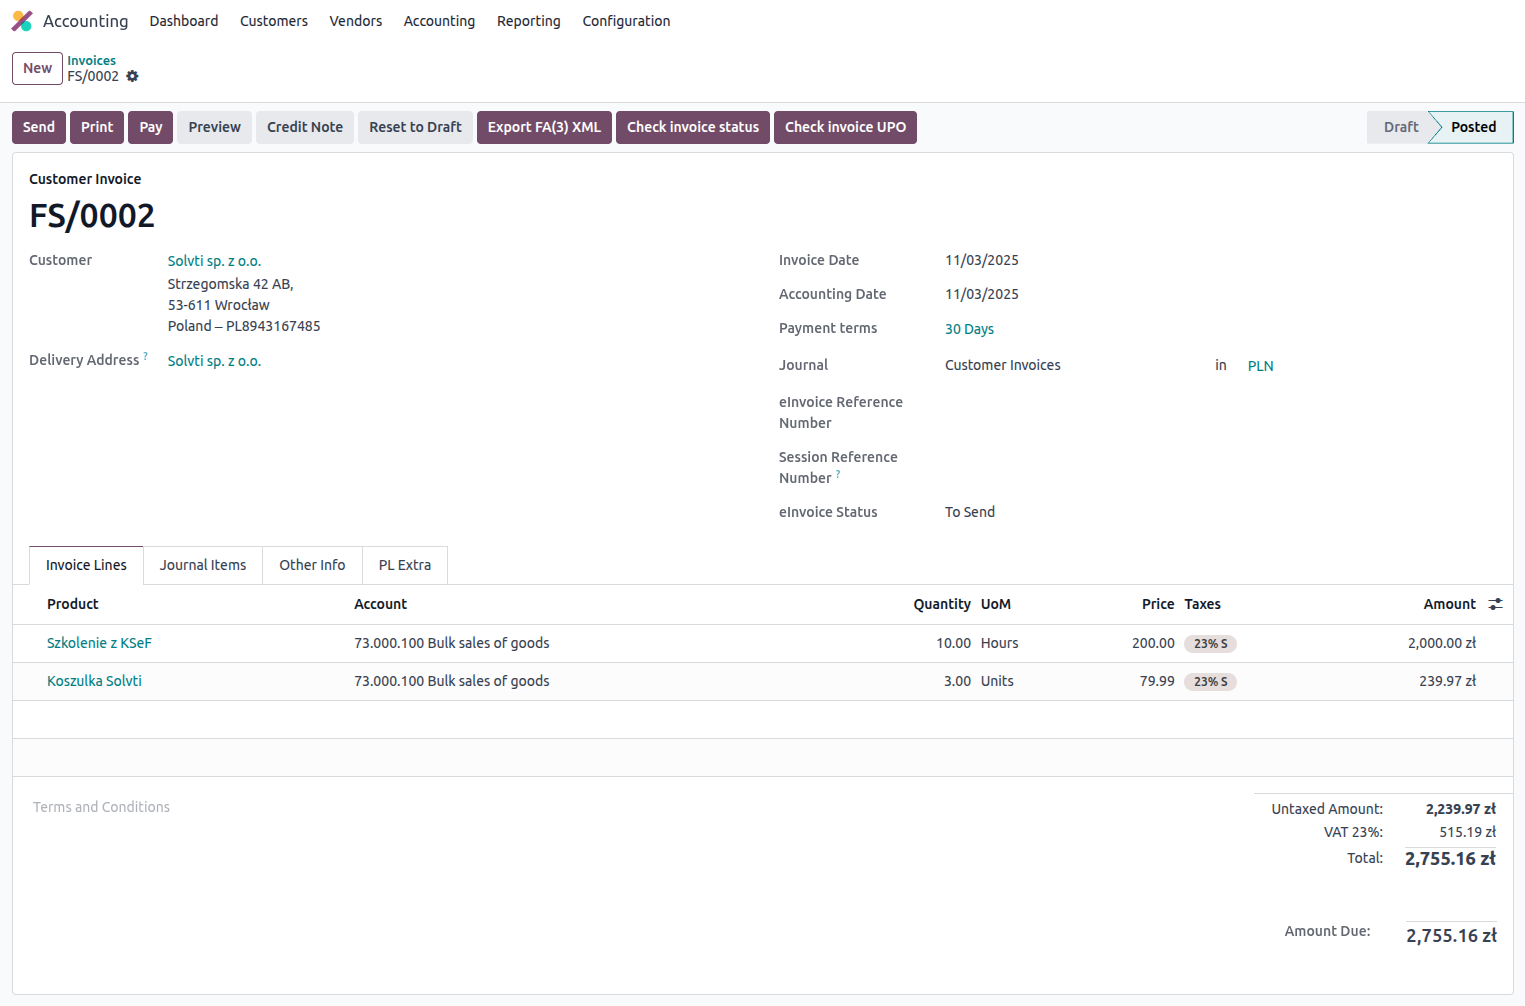
Task: Open the PL Extra tab
Action: tap(405, 565)
